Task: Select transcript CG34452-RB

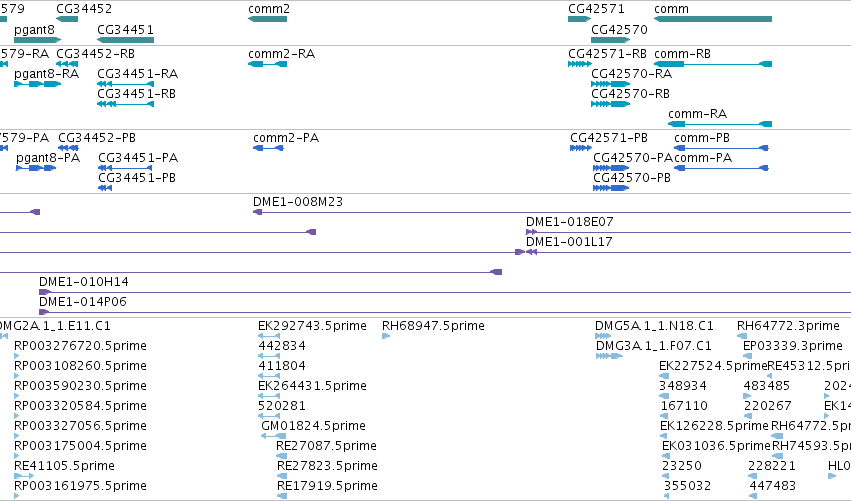Action: click(67, 64)
